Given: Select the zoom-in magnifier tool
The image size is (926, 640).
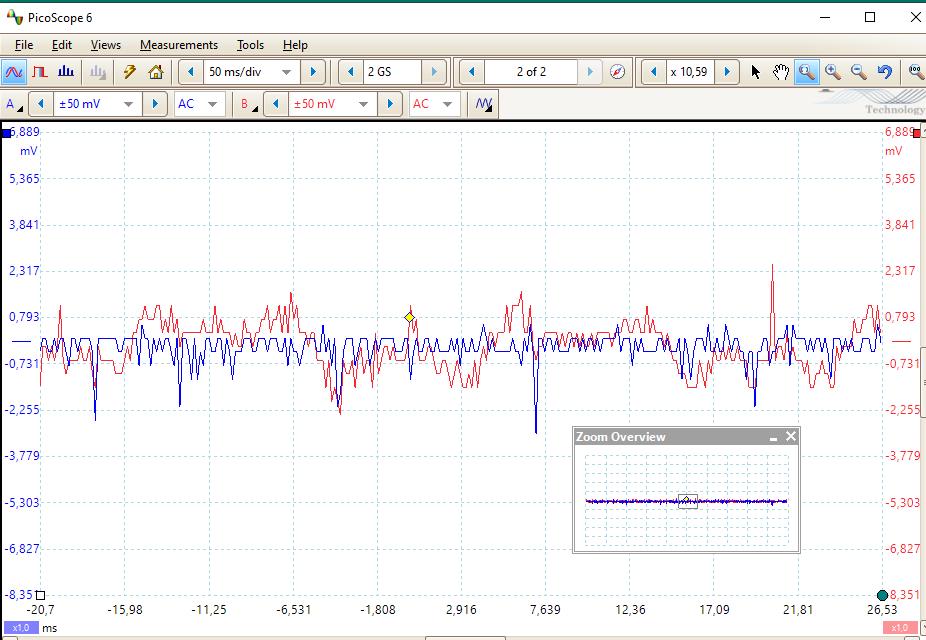Looking at the screenshot, I should (x=833, y=72).
